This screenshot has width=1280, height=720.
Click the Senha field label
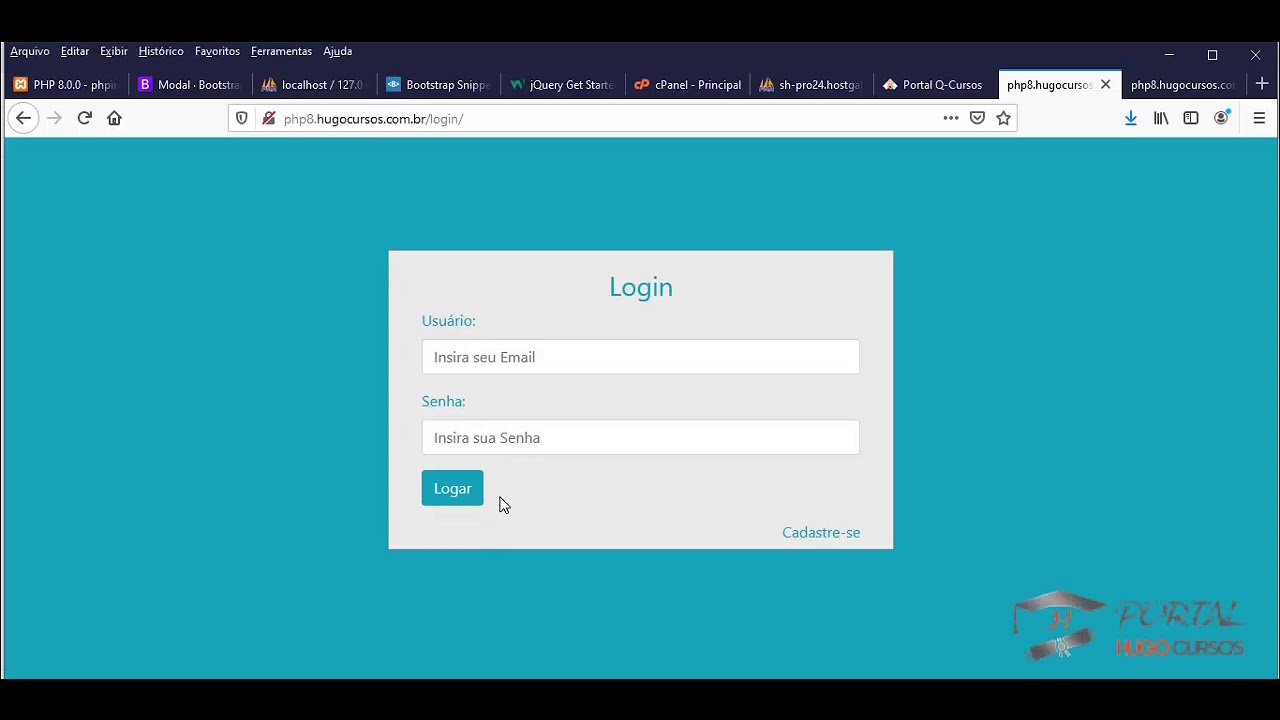[x=443, y=401]
